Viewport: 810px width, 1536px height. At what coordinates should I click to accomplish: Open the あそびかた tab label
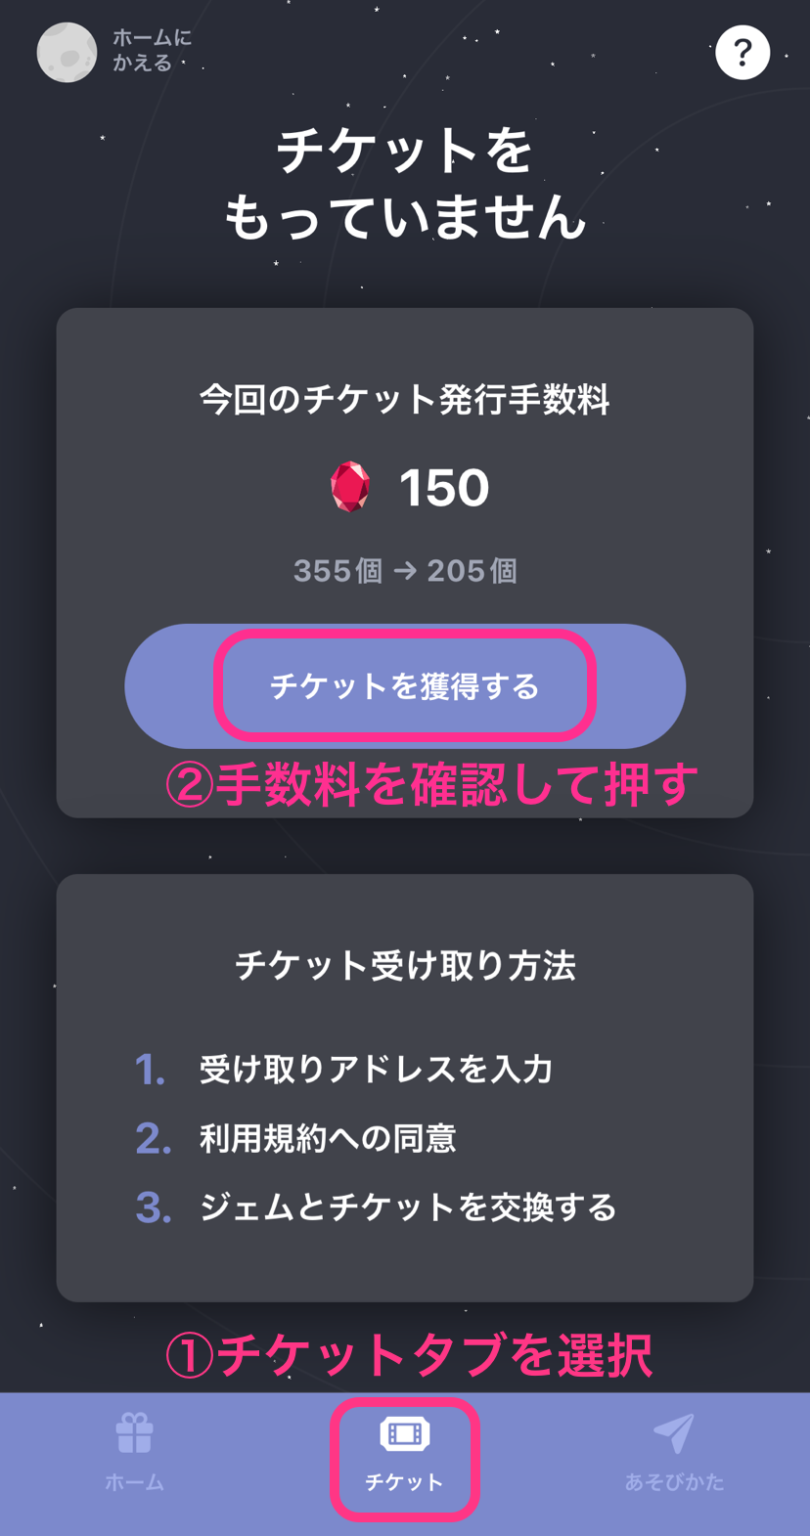point(674,1482)
